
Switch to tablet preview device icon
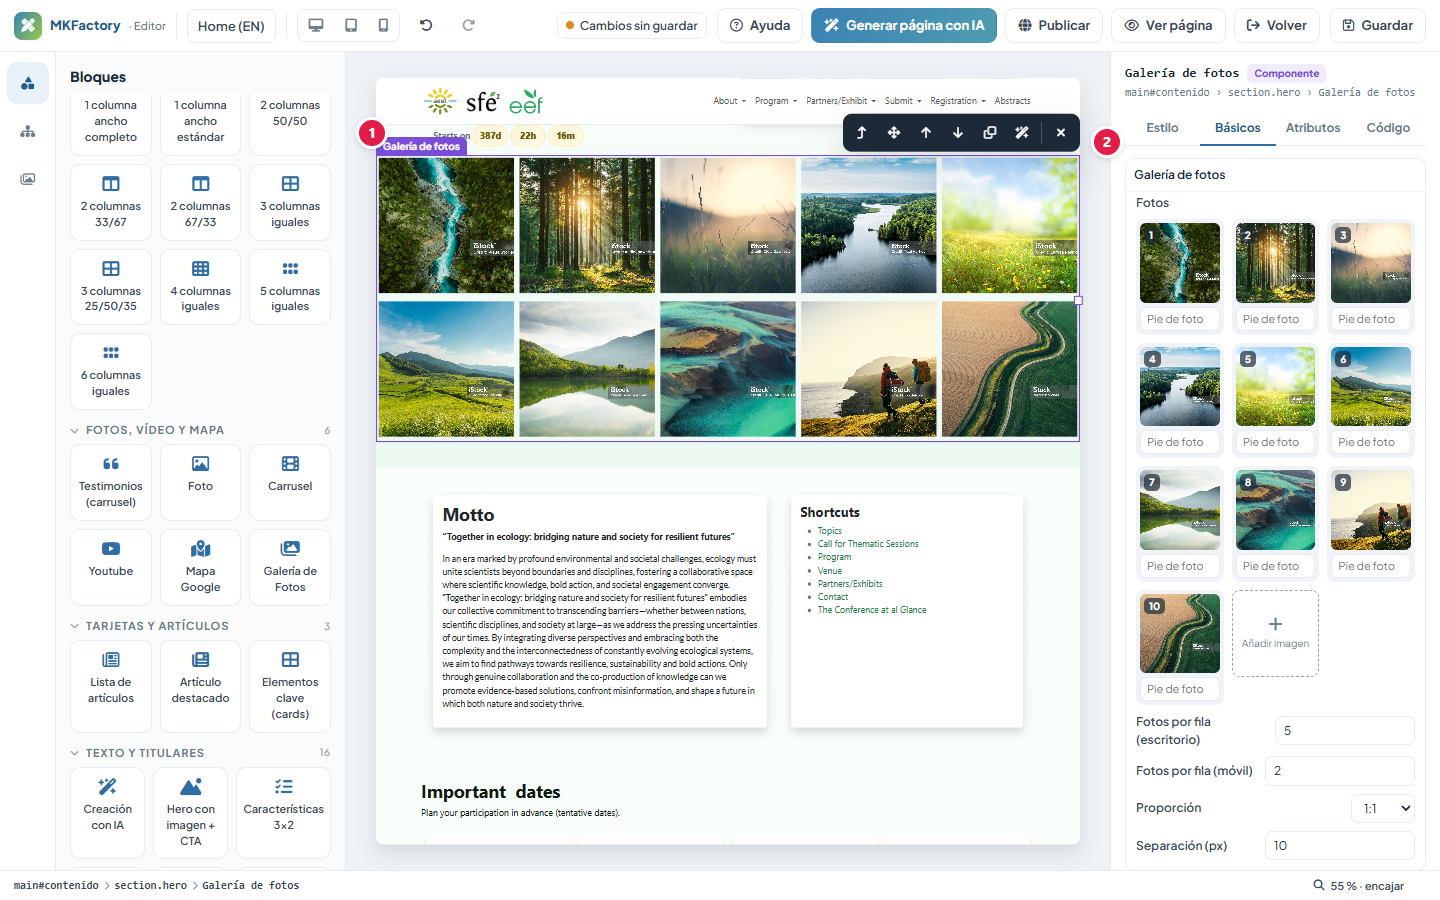pyautogui.click(x=351, y=25)
